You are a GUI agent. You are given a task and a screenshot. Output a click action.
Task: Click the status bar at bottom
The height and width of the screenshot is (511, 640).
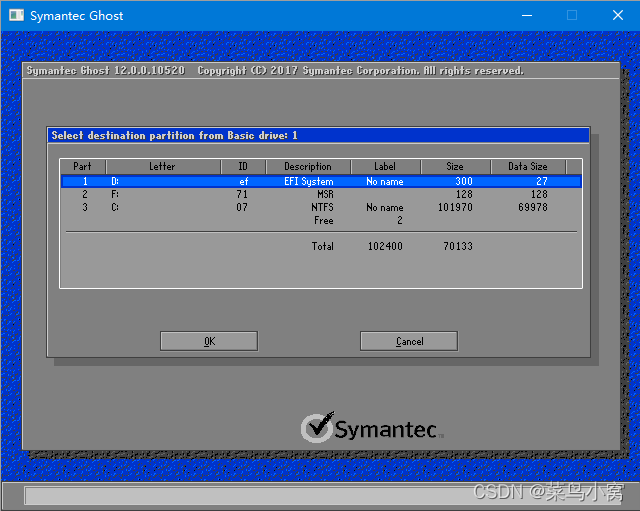(x=320, y=495)
